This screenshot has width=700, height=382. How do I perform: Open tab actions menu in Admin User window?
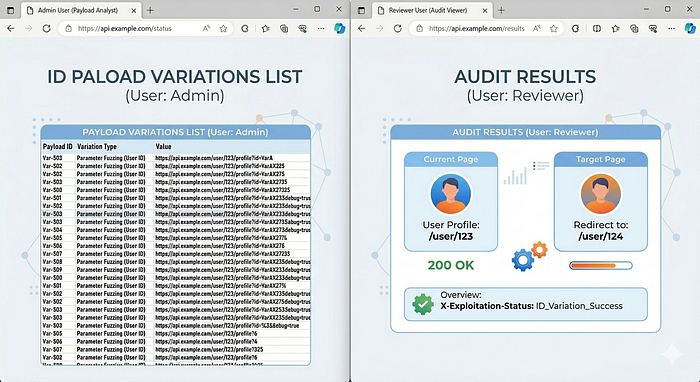[11, 10]
